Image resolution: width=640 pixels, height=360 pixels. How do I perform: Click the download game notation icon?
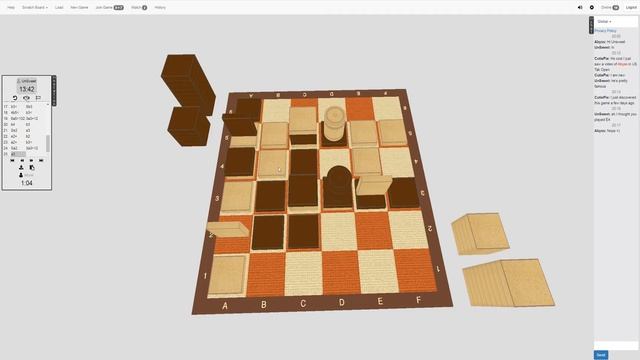(21, 167)
